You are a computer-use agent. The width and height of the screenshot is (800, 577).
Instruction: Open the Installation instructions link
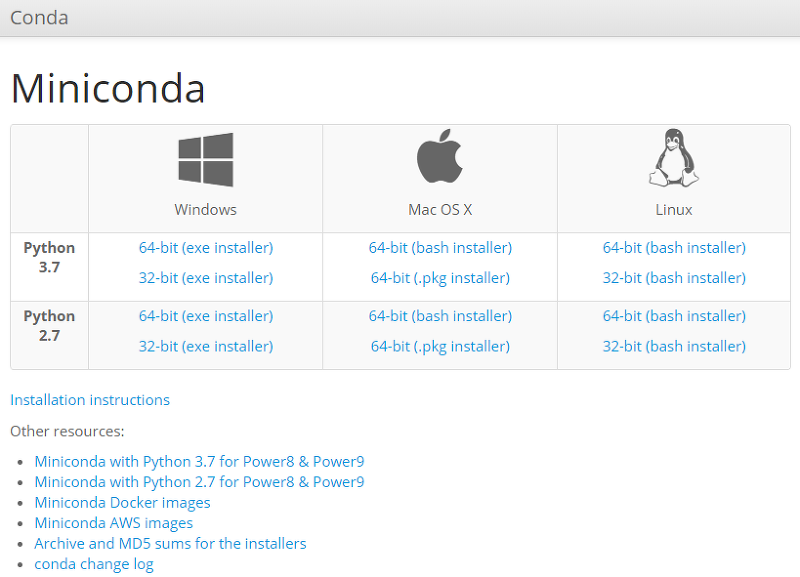[x=90, y=400]
